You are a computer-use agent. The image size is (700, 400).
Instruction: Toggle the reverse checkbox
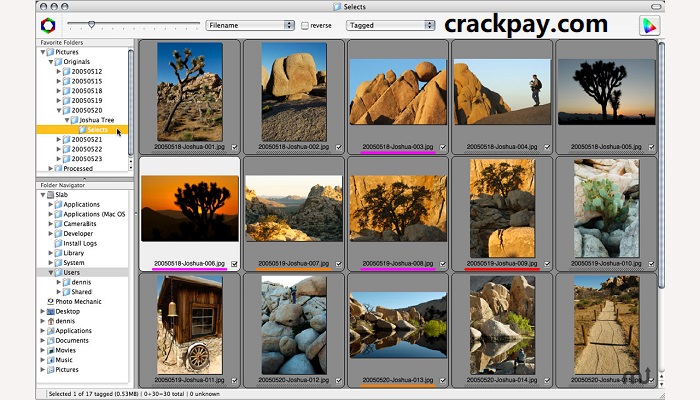(x=305, y=25)
